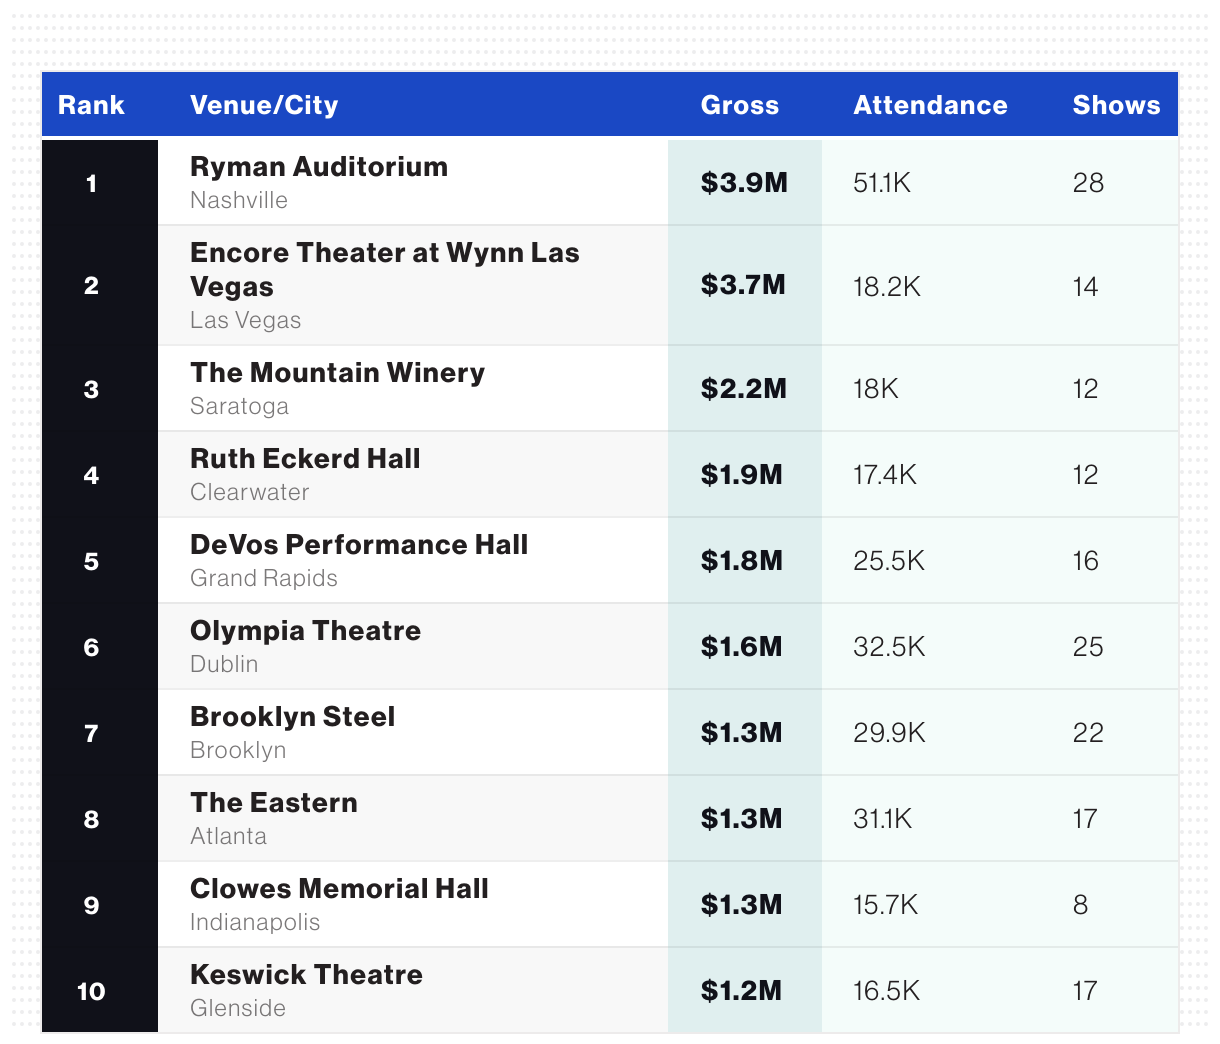The image size is (1220, 1044).
Task: Select DeVos Performance Hall venue
Action: (x=359, y=545)
